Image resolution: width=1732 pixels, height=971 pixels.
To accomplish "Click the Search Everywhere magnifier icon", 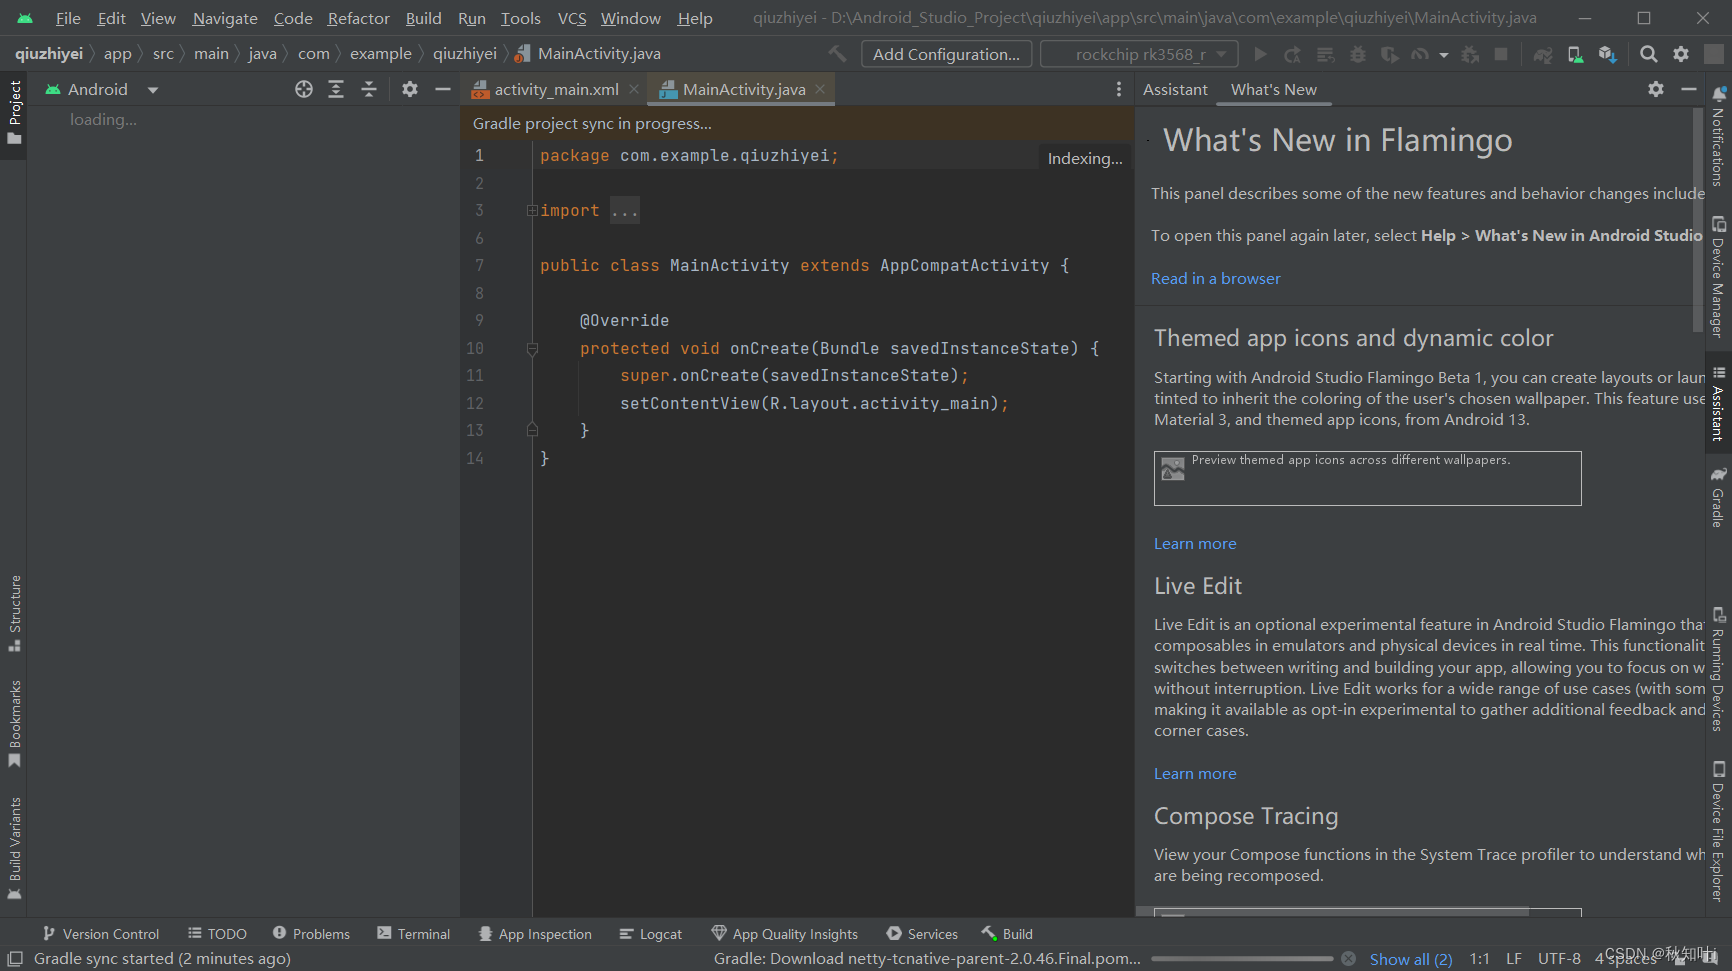I will (1649, 54).
